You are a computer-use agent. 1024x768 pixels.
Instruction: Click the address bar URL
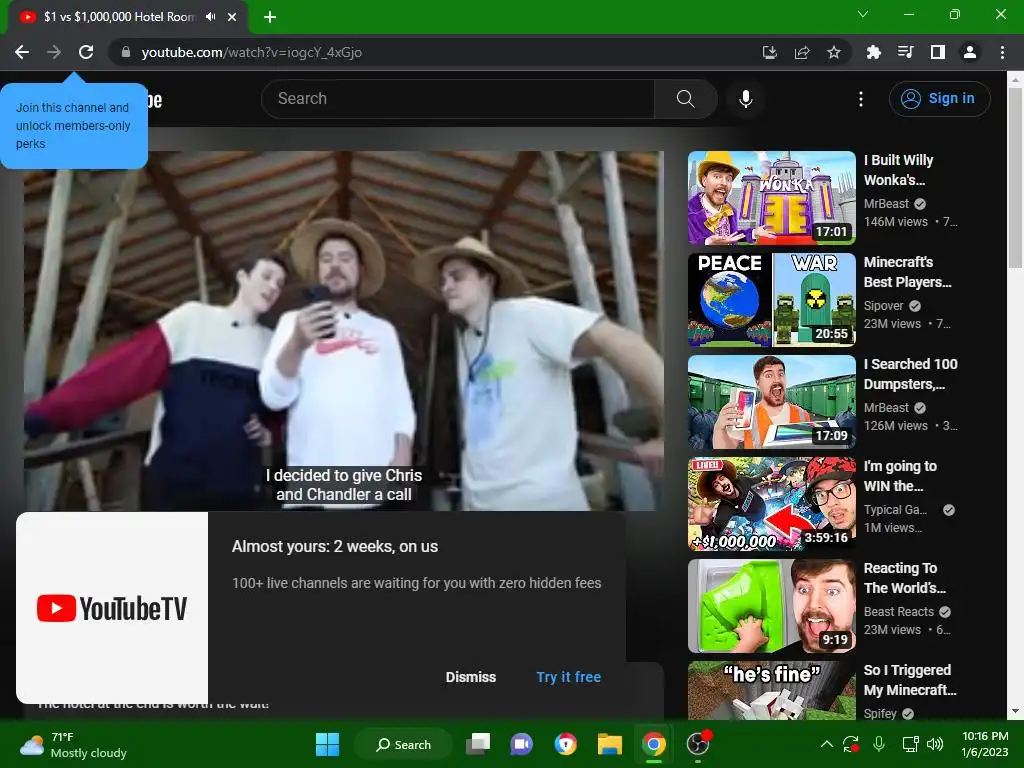point(251,52)
